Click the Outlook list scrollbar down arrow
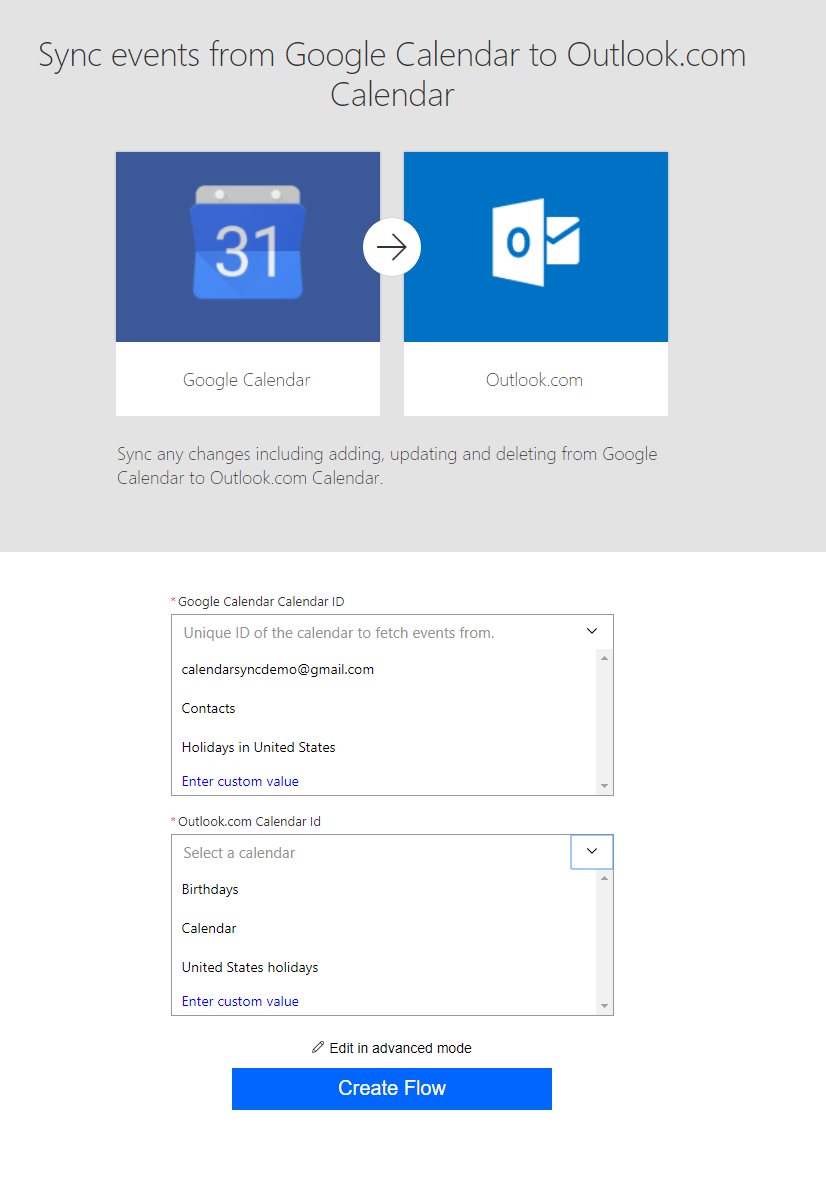The image size is (826, 1184). (604, 1005)
